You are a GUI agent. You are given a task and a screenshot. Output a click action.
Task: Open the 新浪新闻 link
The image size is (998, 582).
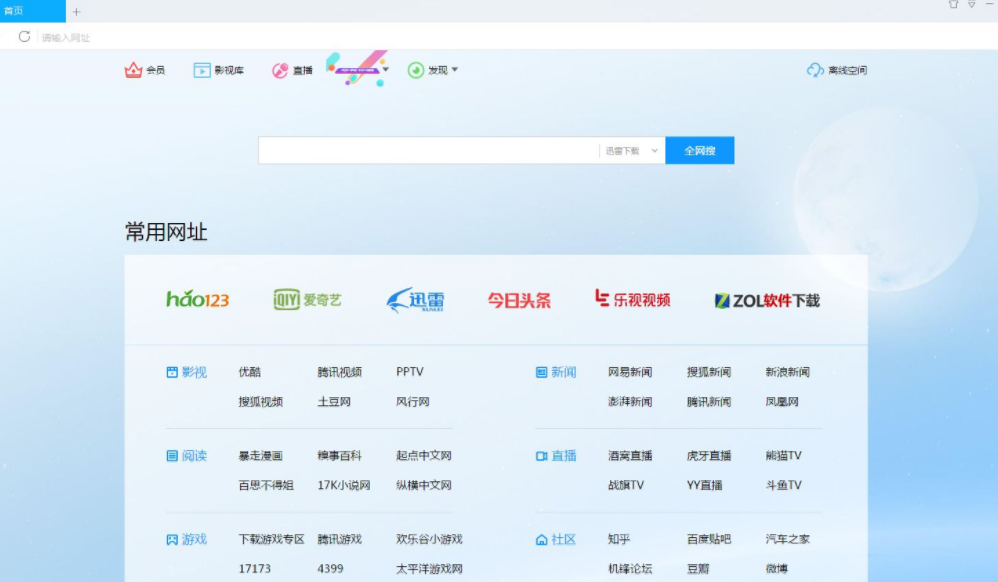787,372
